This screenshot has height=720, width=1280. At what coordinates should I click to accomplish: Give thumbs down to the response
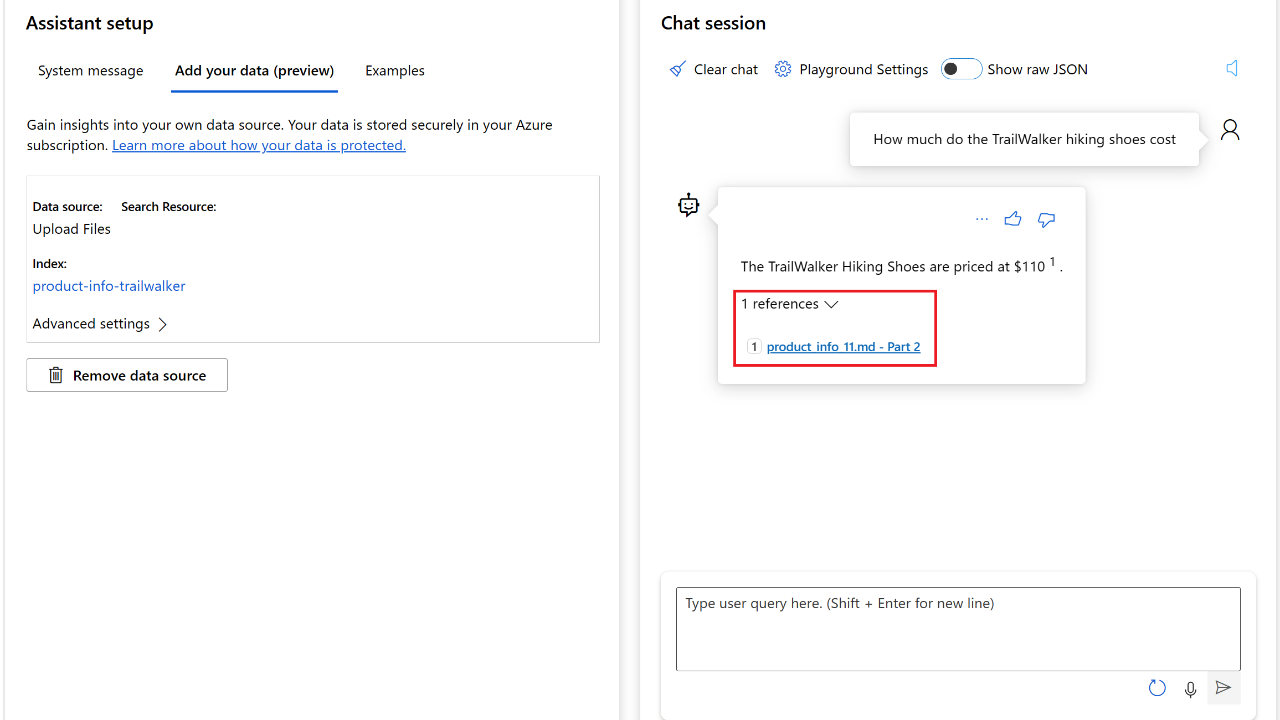(1046, 219)
